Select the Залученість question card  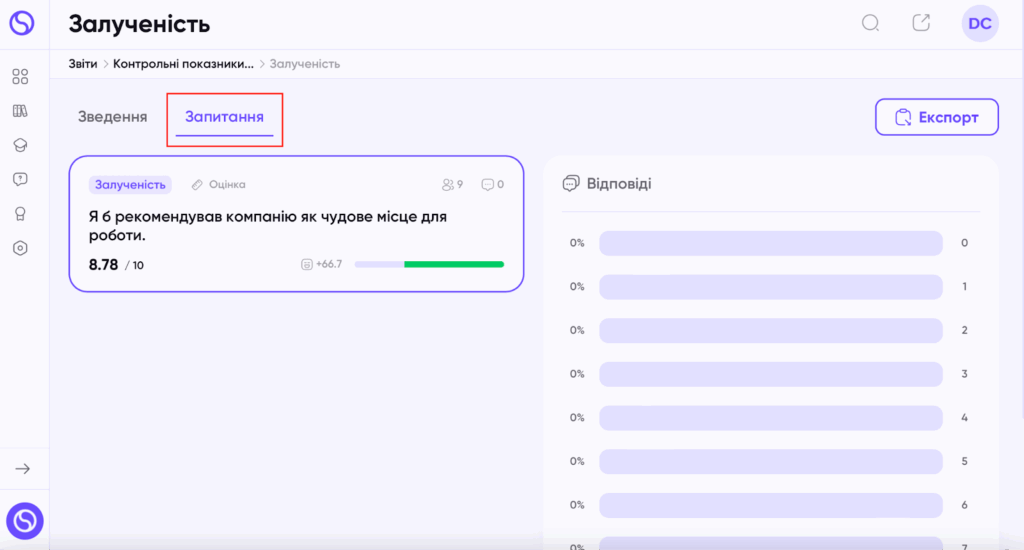coord(296,224)
